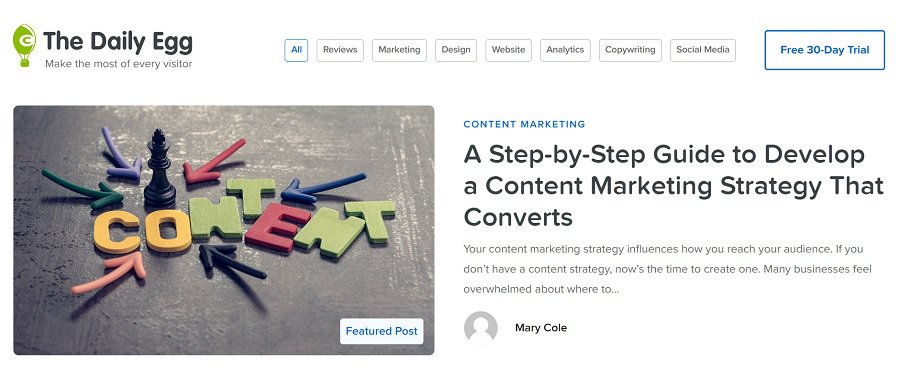
Task: Select the Copywriting category
Action: tap(630, 50)
